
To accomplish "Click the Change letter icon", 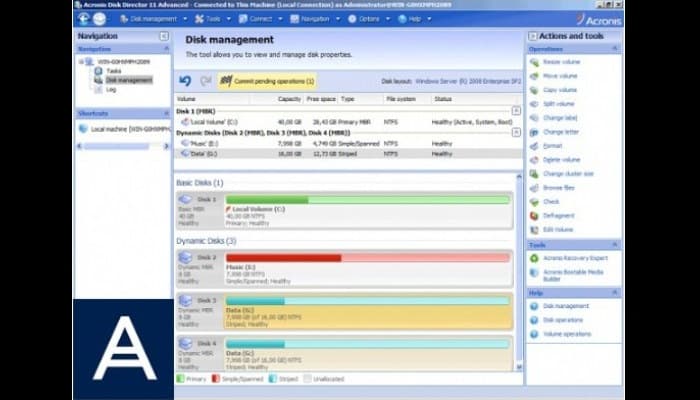I will coord(534,132).
